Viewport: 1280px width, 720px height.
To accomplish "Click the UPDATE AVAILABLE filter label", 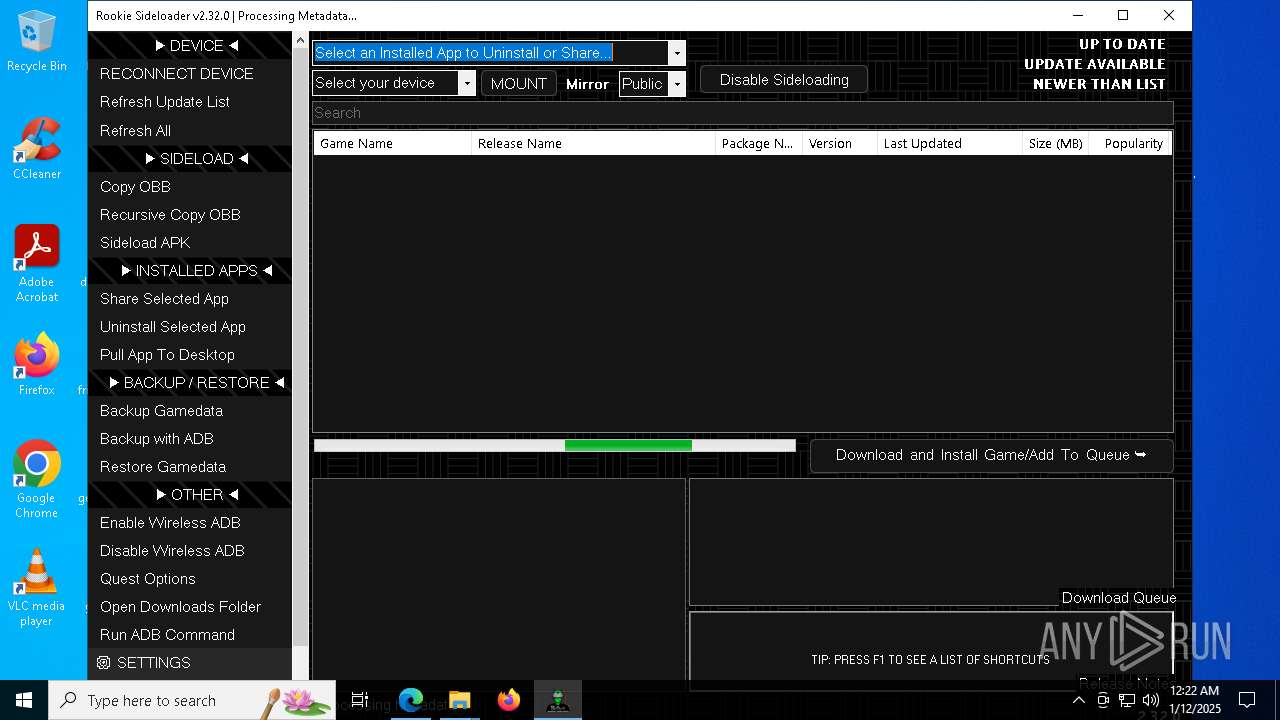I will click(x=1095, y=64).
